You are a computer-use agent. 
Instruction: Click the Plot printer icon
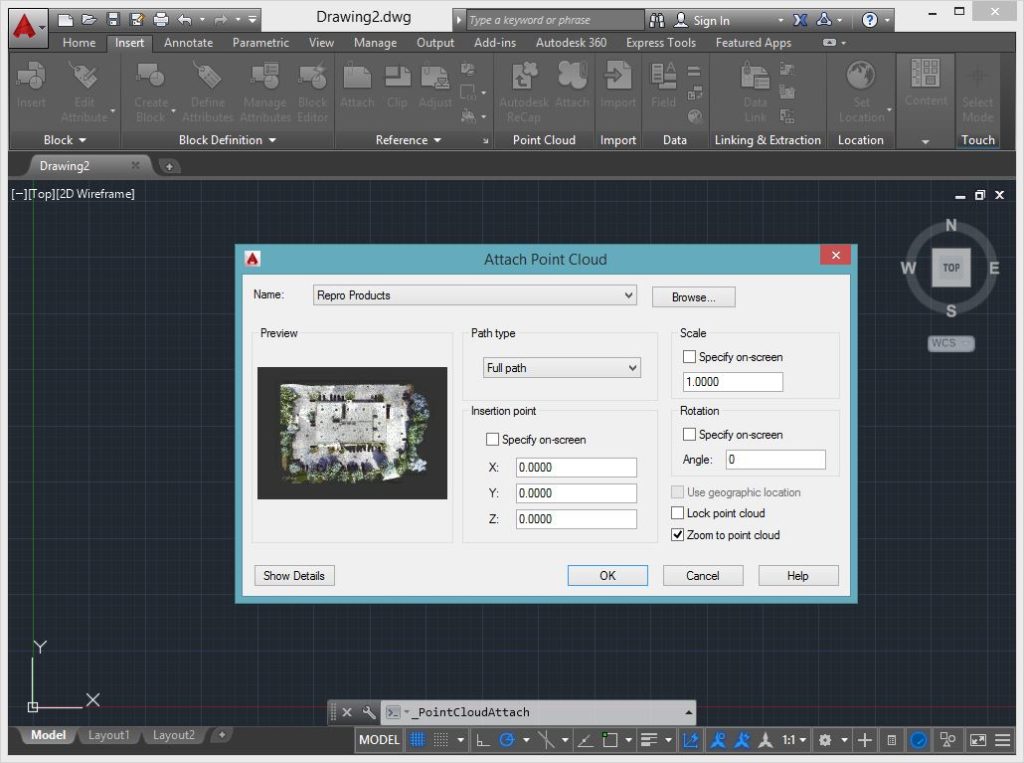(x=161, y=20)
